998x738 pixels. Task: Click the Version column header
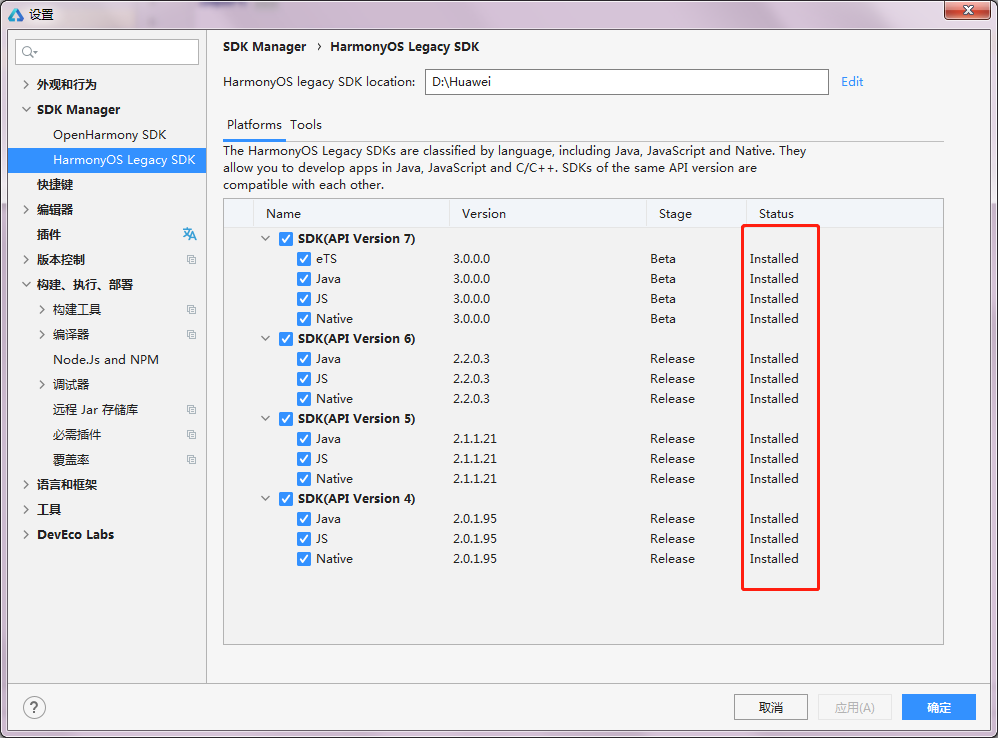coord(548,213)
